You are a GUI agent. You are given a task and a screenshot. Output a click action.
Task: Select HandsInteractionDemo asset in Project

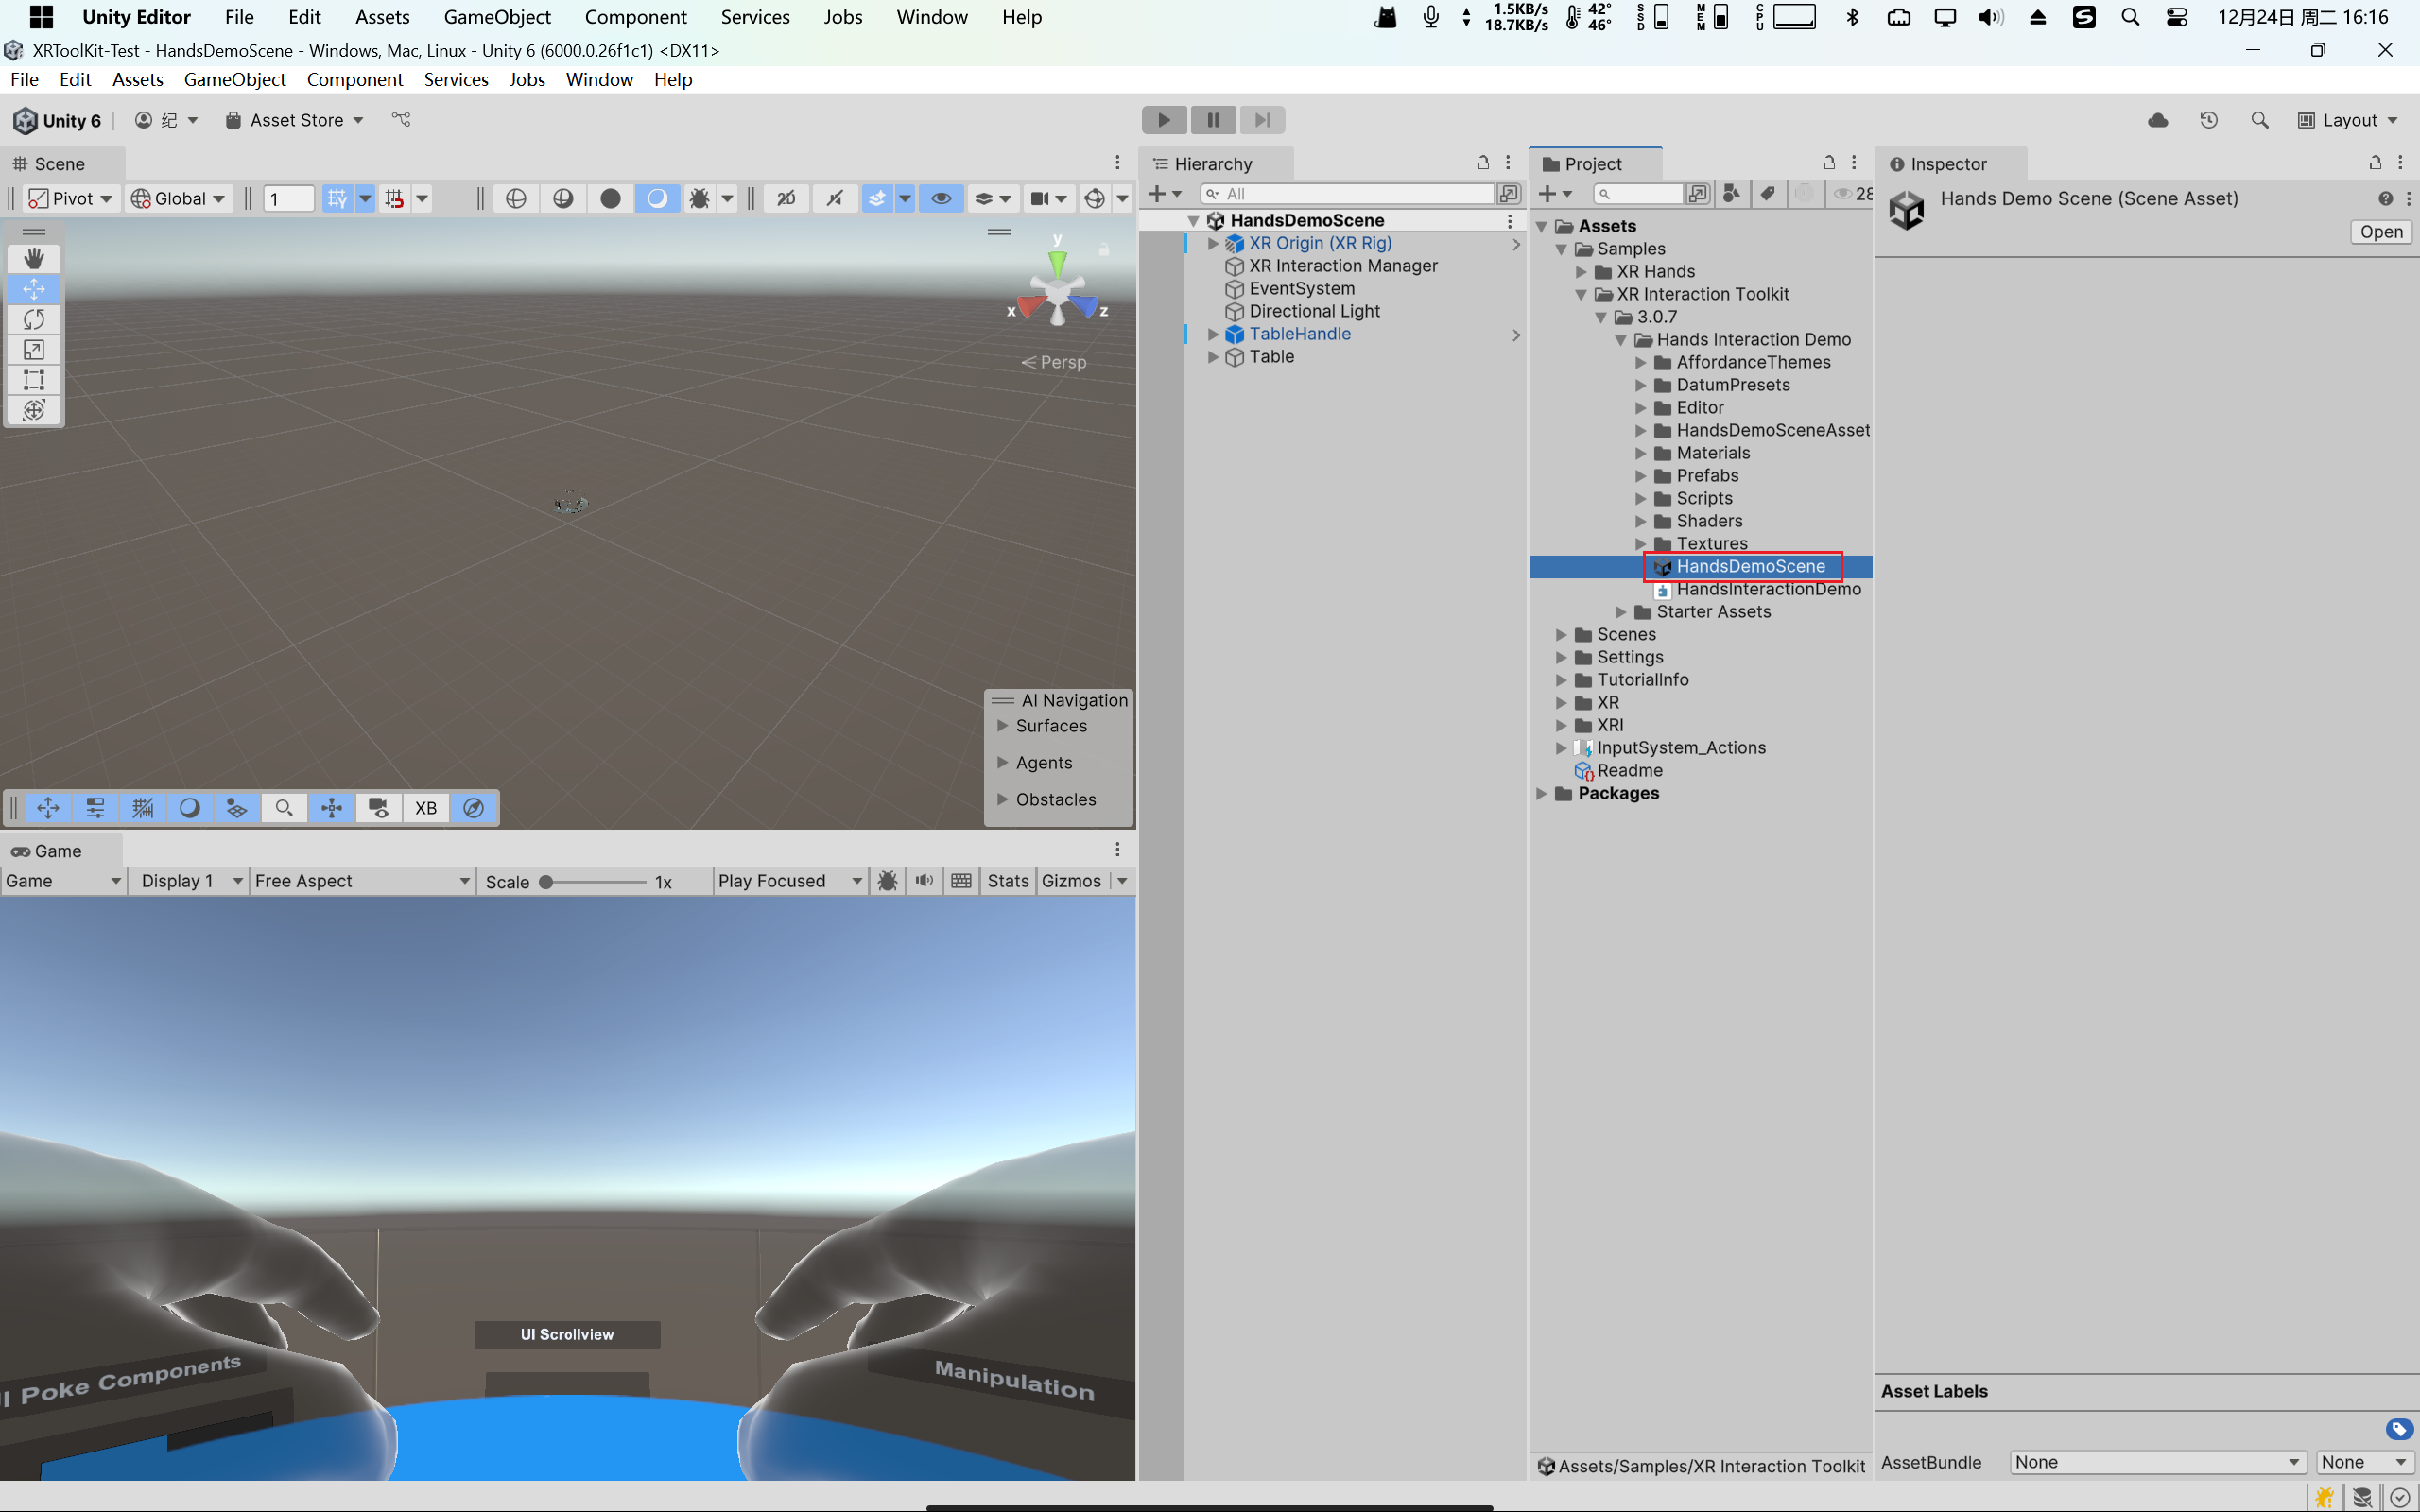pos(1768,589)
